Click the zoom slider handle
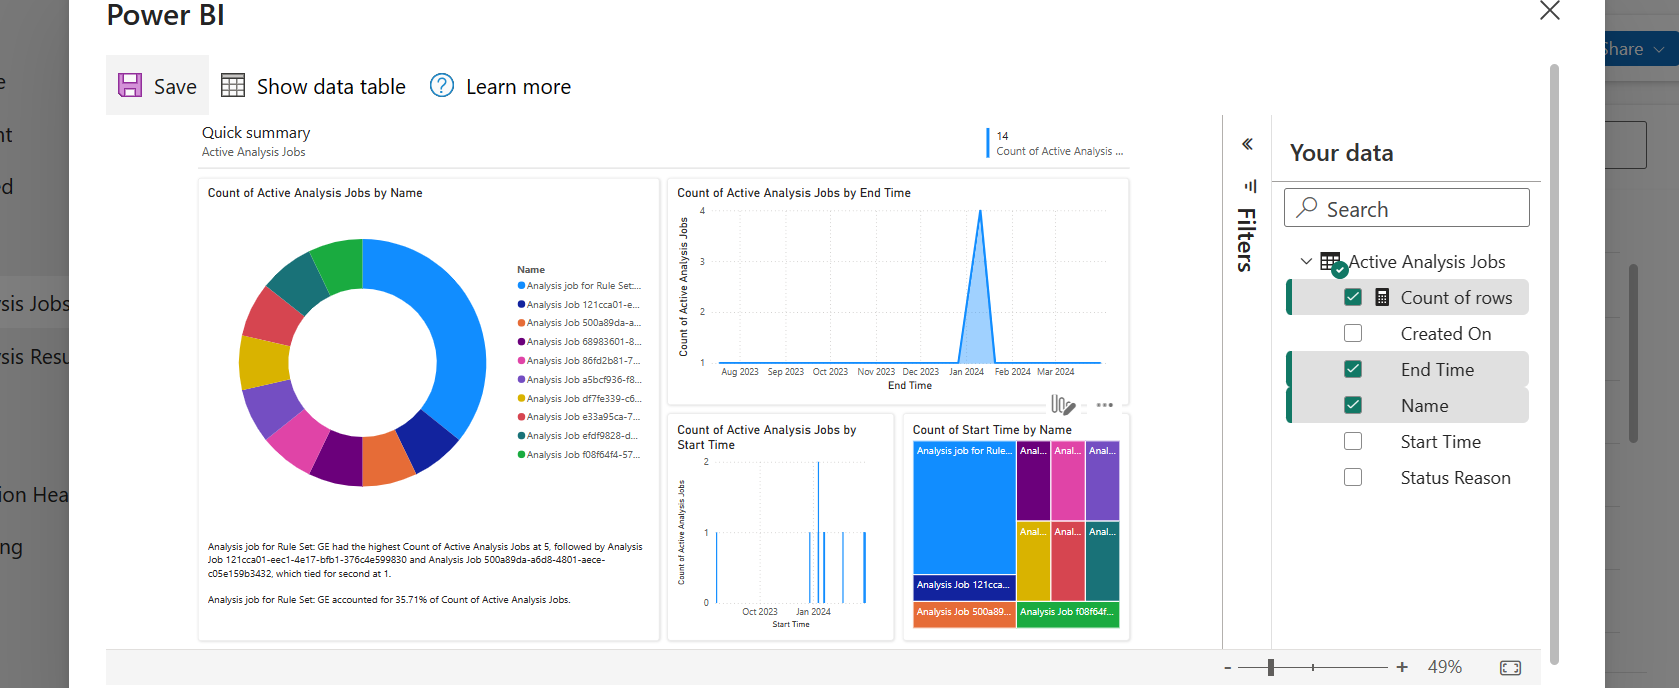Viewport: 1679px width, 688px height. 1271,667
